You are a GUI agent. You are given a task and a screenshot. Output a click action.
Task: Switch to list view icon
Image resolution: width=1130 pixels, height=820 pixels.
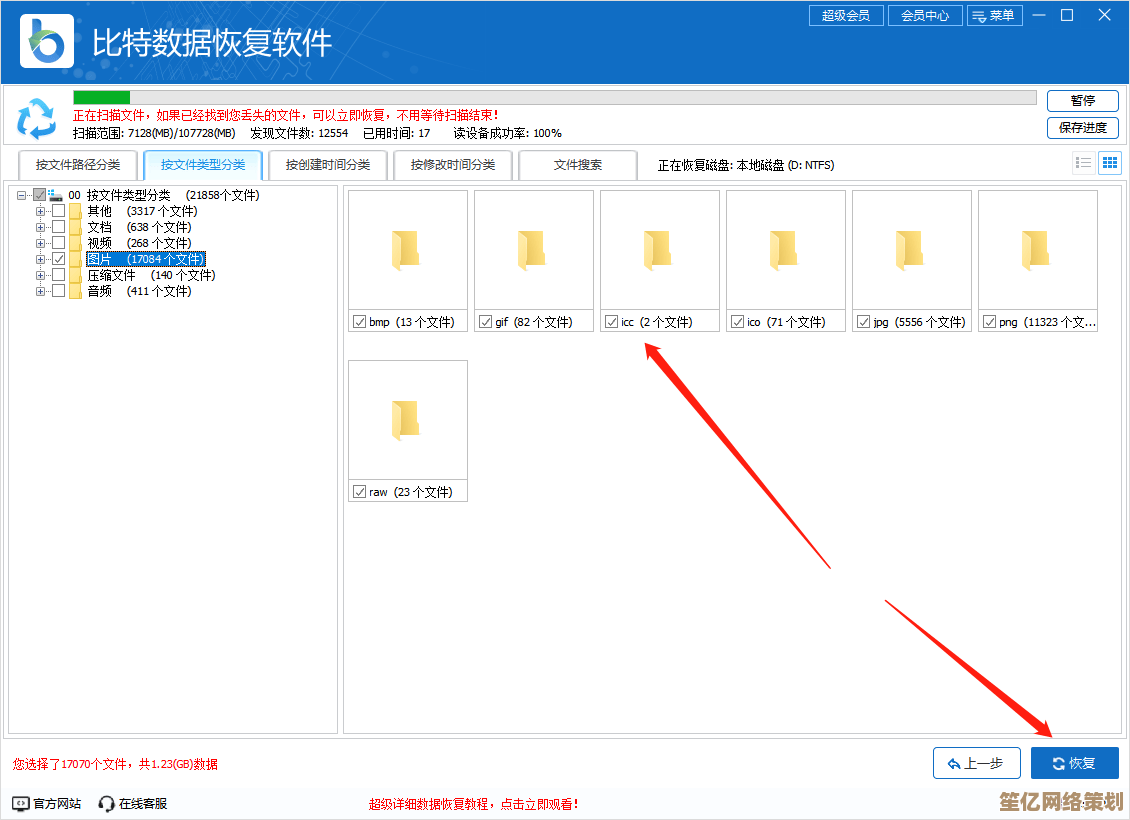point(1083,163)
